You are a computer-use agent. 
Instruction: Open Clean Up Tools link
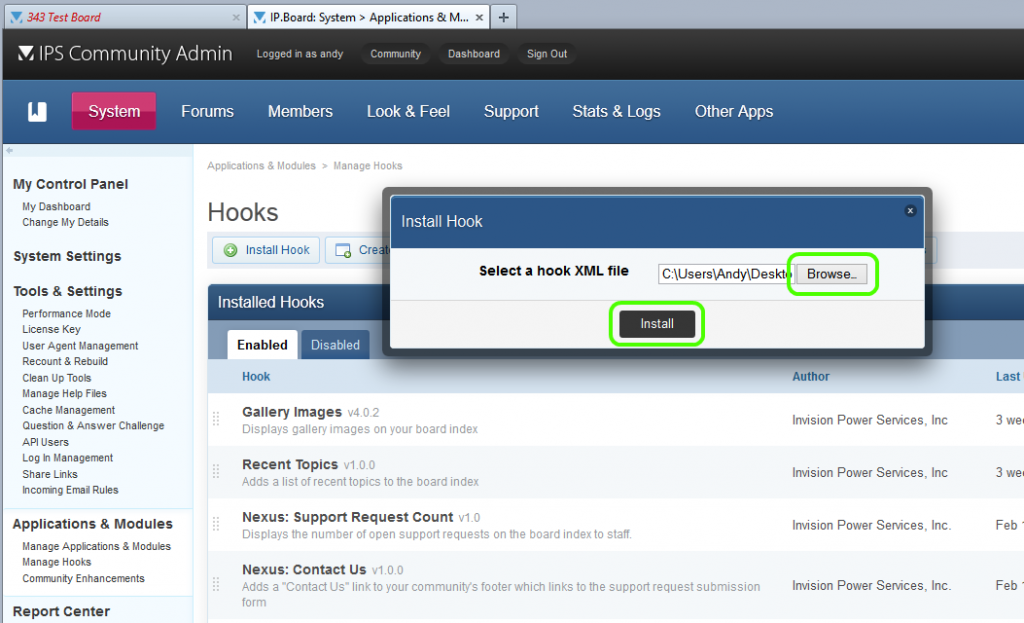pyautogui.click(x=56, y=378)
